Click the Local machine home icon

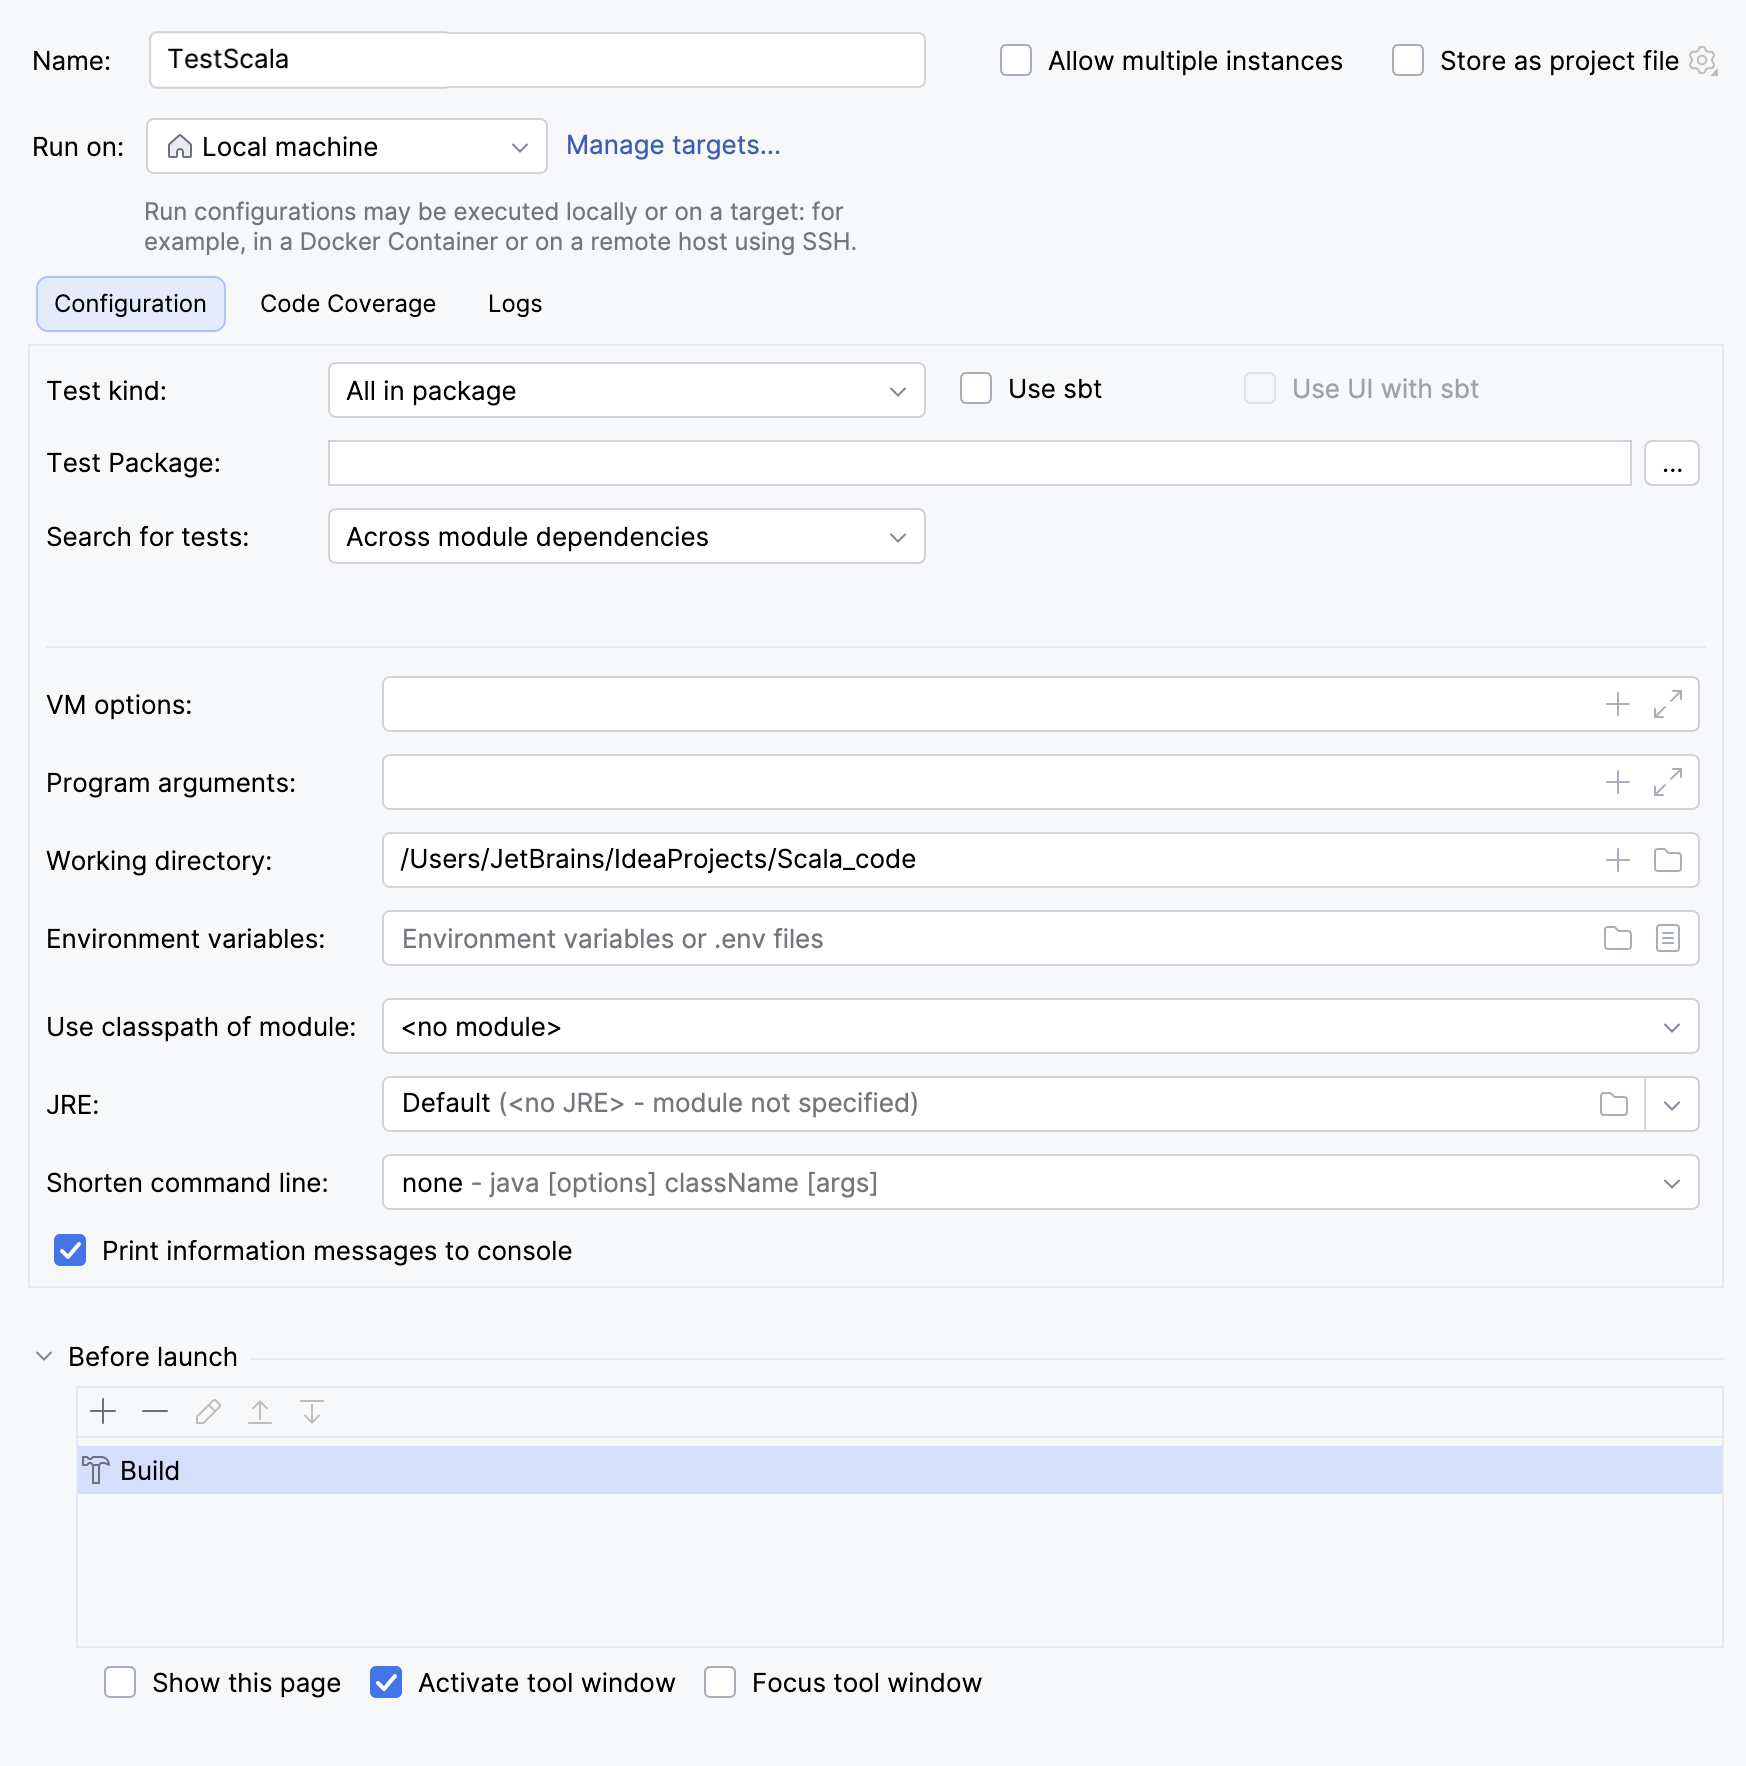click(180, 146)
